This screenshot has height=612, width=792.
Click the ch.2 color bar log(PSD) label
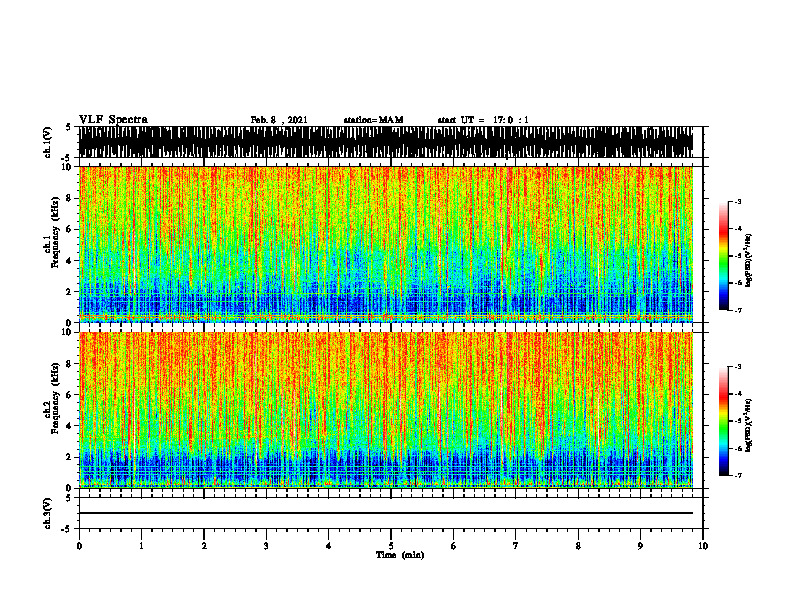[749, 426]
